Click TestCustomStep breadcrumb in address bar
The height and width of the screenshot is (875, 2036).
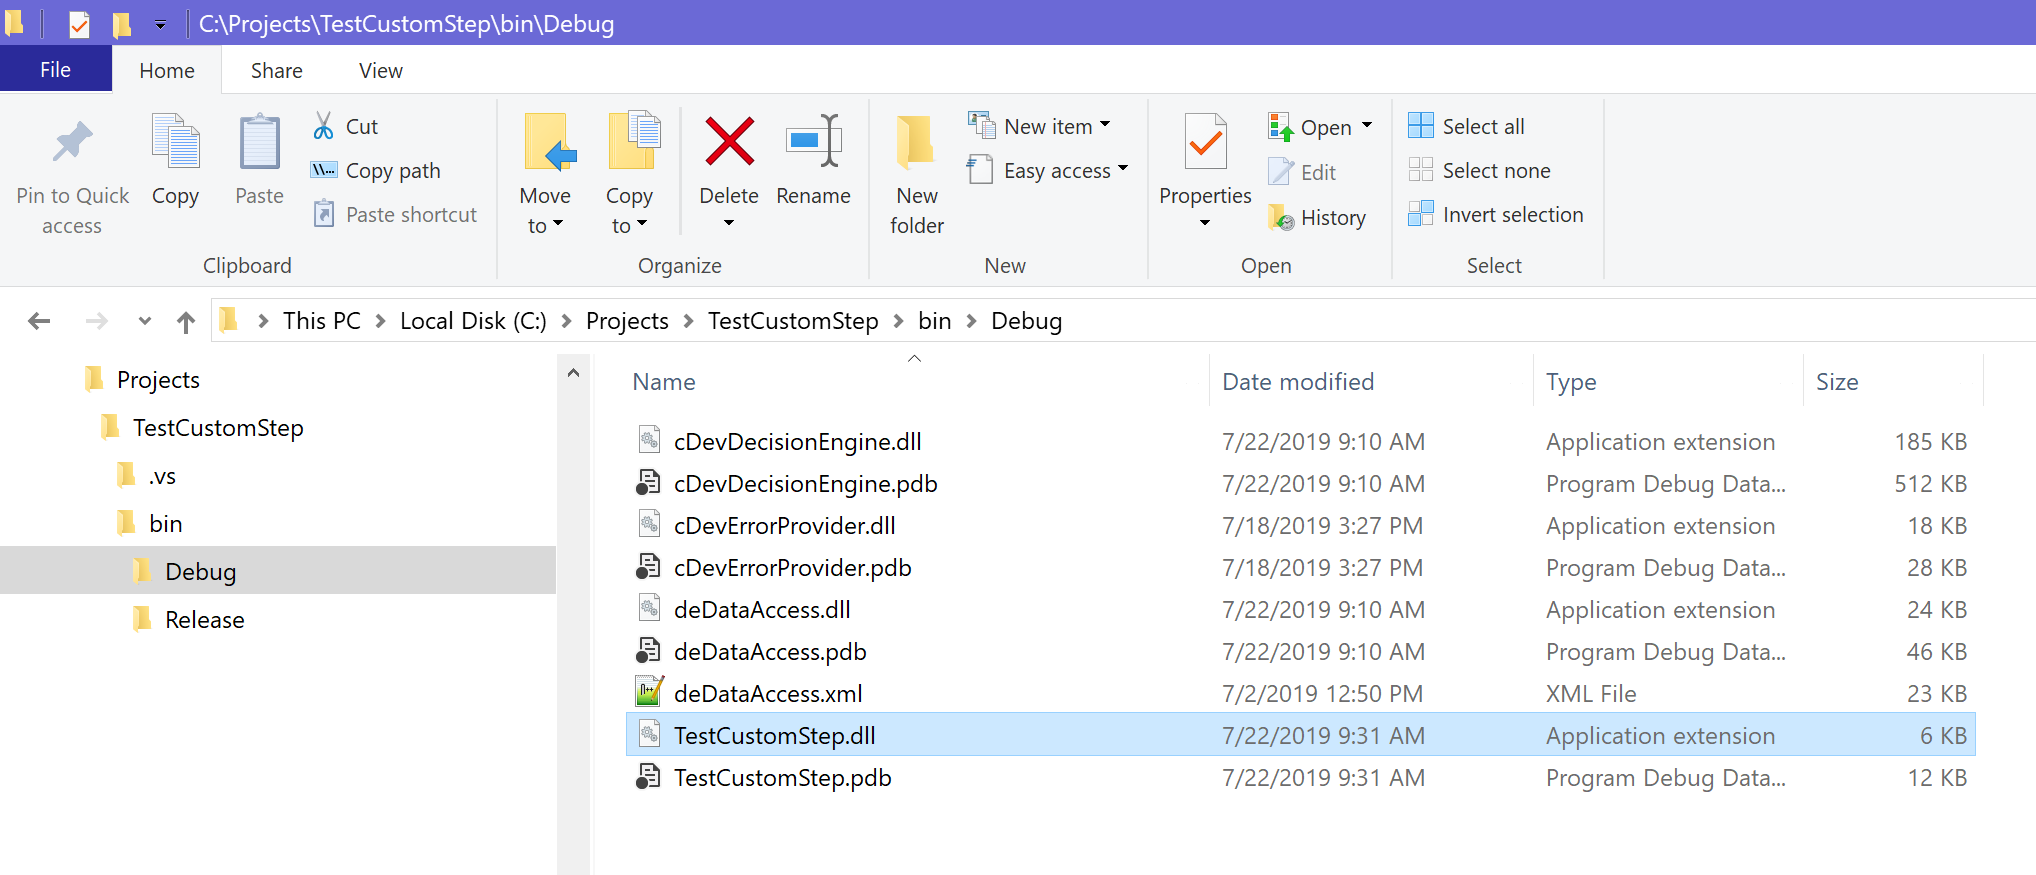coord(793,321)
